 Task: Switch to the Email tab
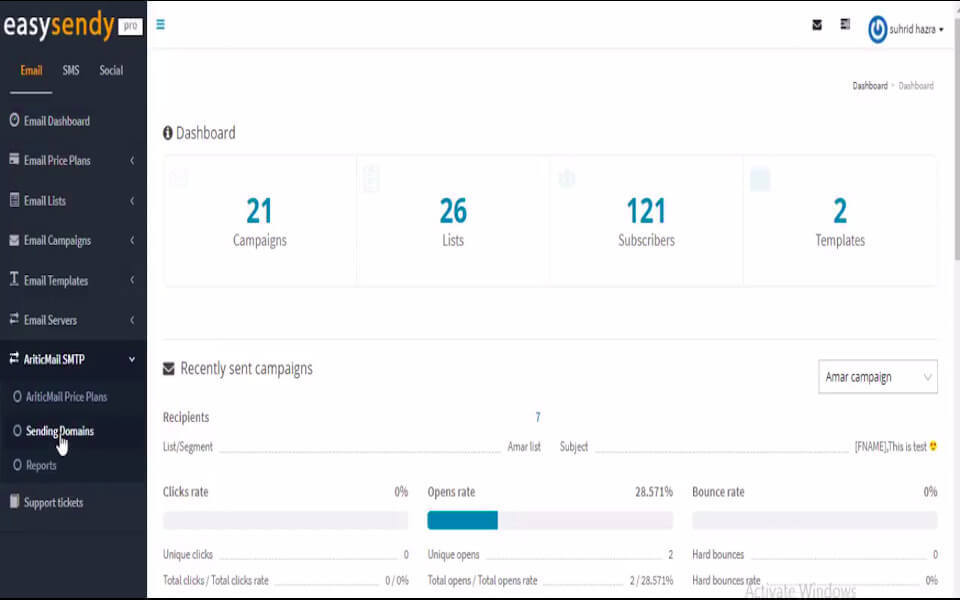(31, 70)
